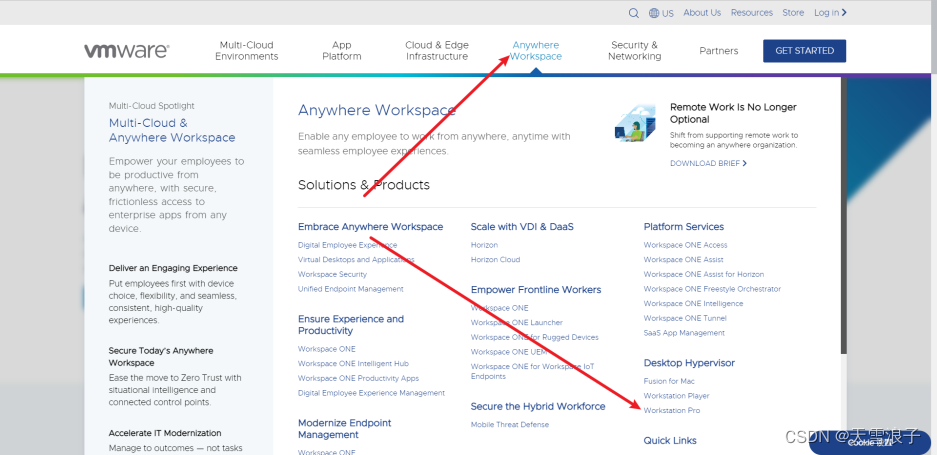The height and width of the screenshot is (455, 937).
Task: Open Empower Frontline Workers heading
Action: click(x=536, y=289)
